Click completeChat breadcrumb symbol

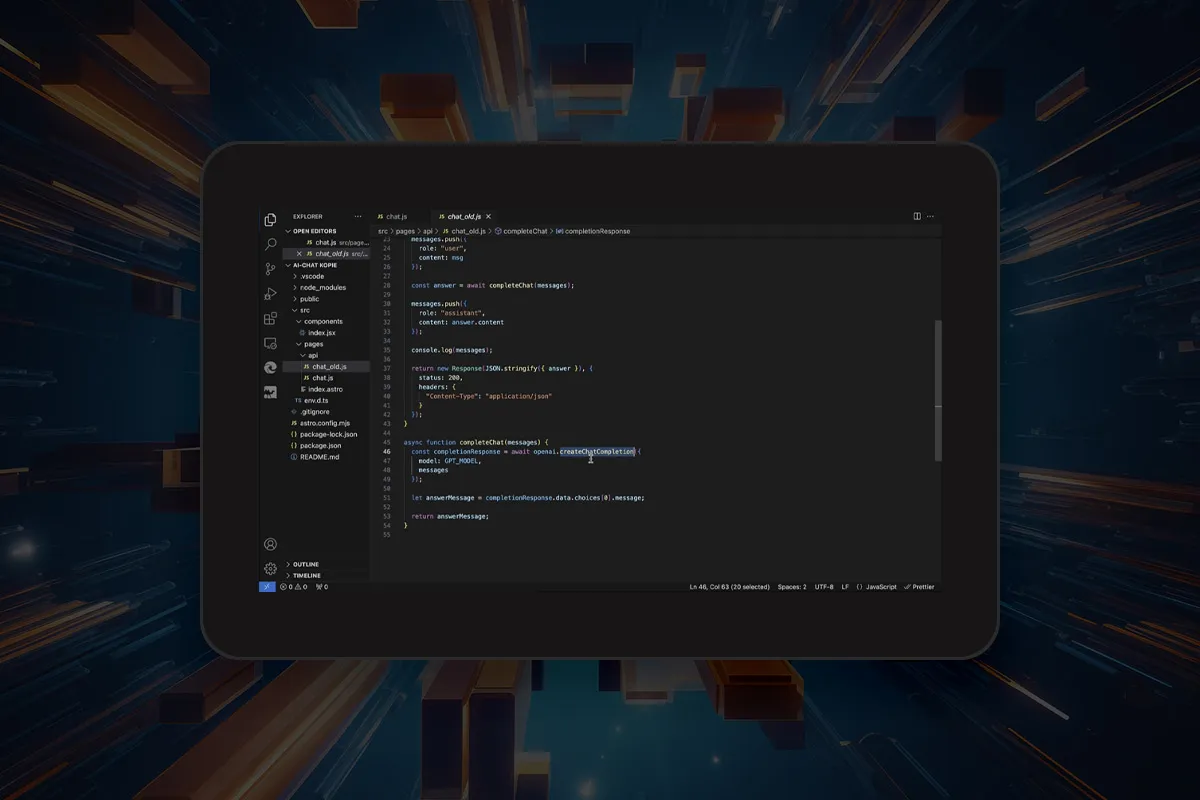pyautogui.click(x=525, y=231)
